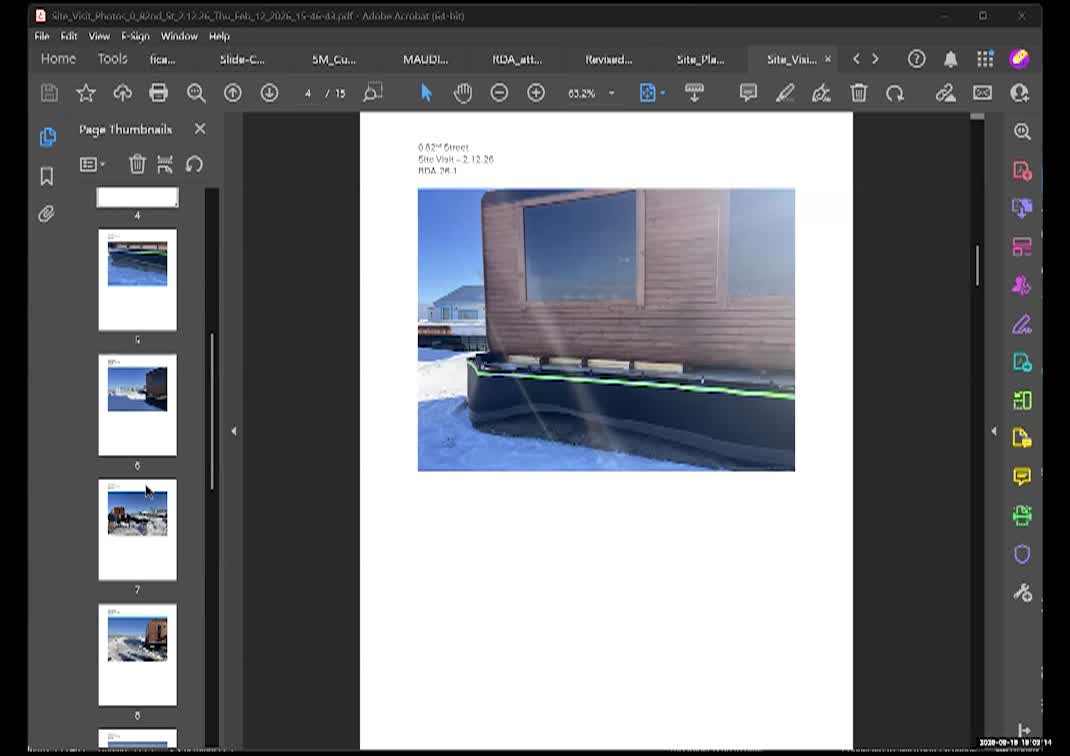Screen dimensions: 1070x756
Task: Open the Help question mark icon
Action: coord(916,59)
